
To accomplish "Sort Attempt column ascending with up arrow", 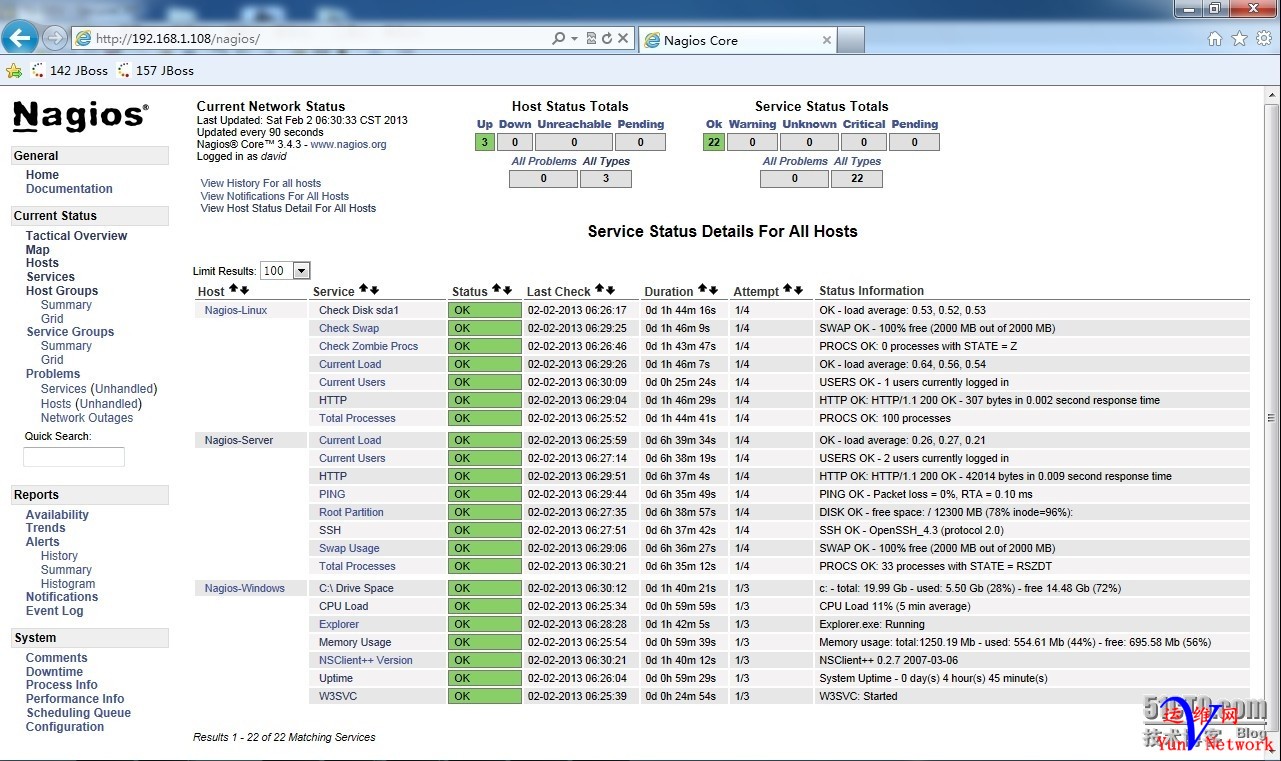I will pos(787,290).
